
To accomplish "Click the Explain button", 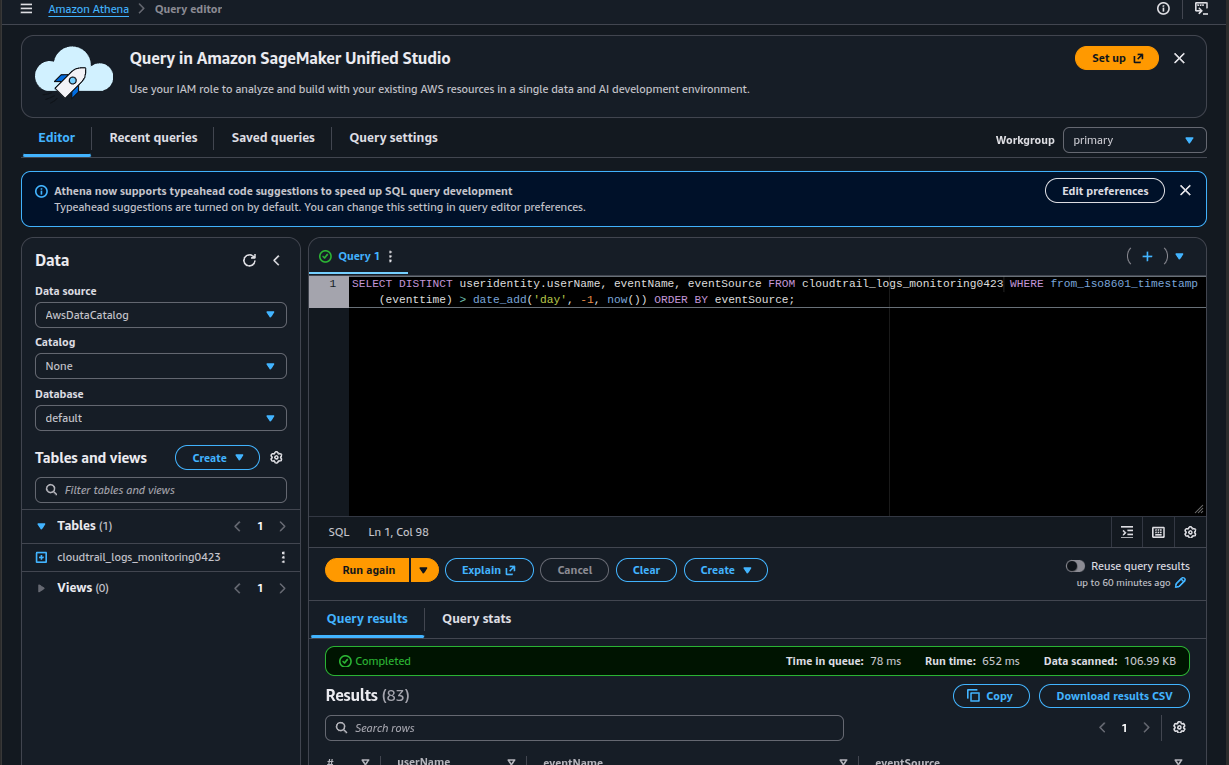I will [x=489, y=570].
